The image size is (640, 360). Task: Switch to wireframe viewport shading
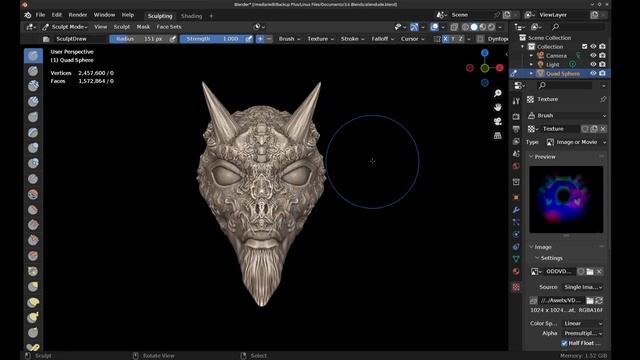465,27
